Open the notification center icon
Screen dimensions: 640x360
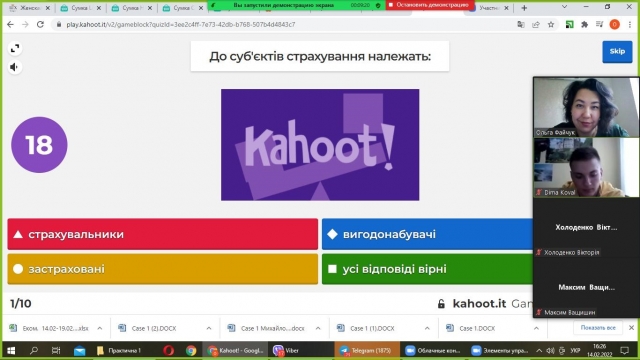click(x=624, y=351)
